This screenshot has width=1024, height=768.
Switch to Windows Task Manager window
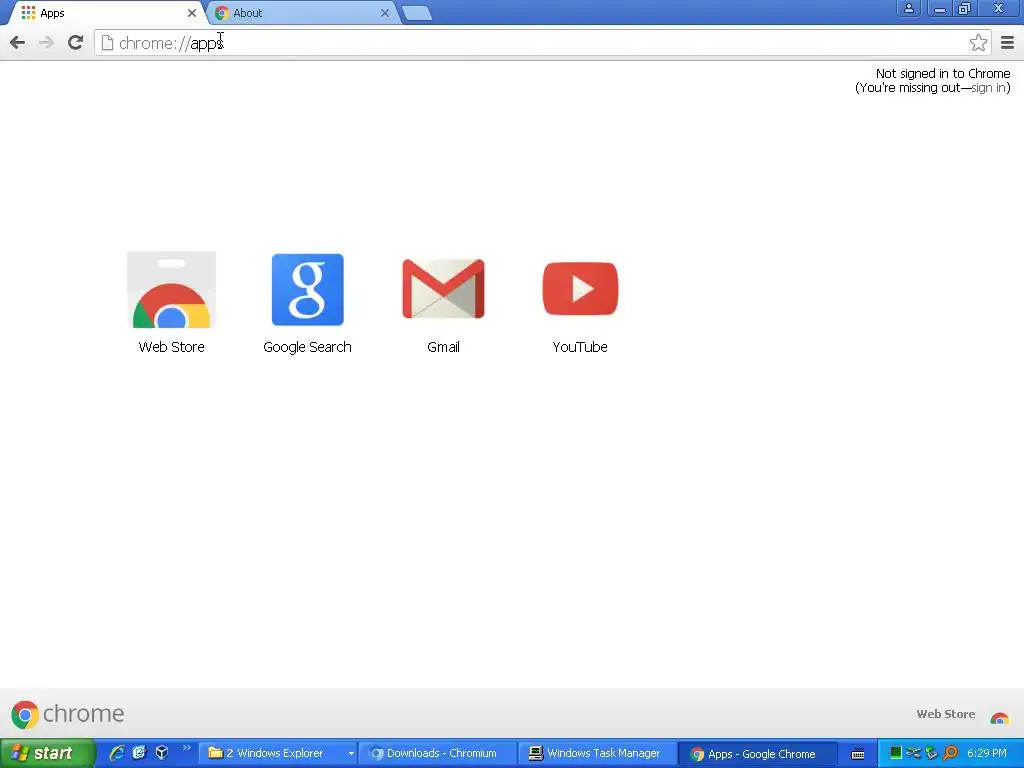pos(598,754)
